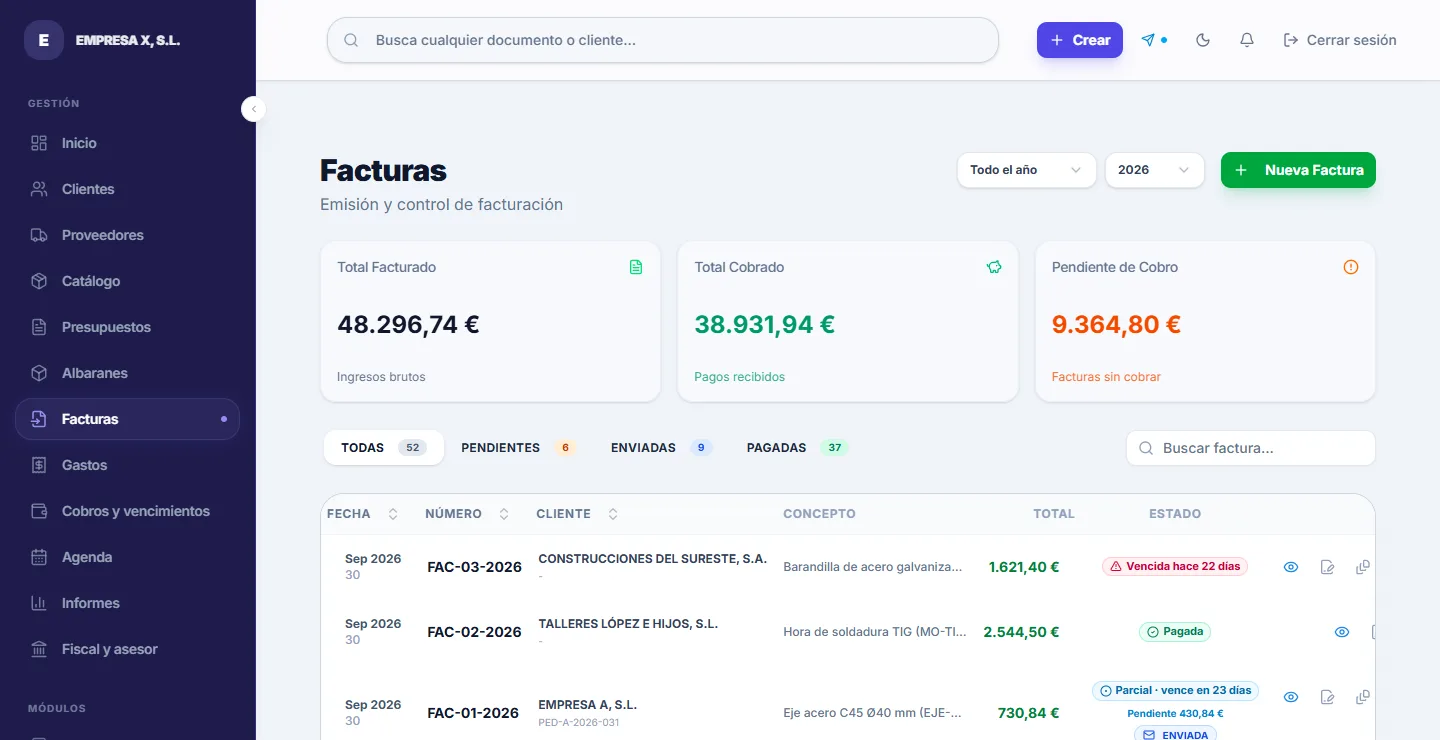This screenshot has width=1440, height=740.
Task: Open Fiscal y asesor in the sidebar
Action: [127, 649]
